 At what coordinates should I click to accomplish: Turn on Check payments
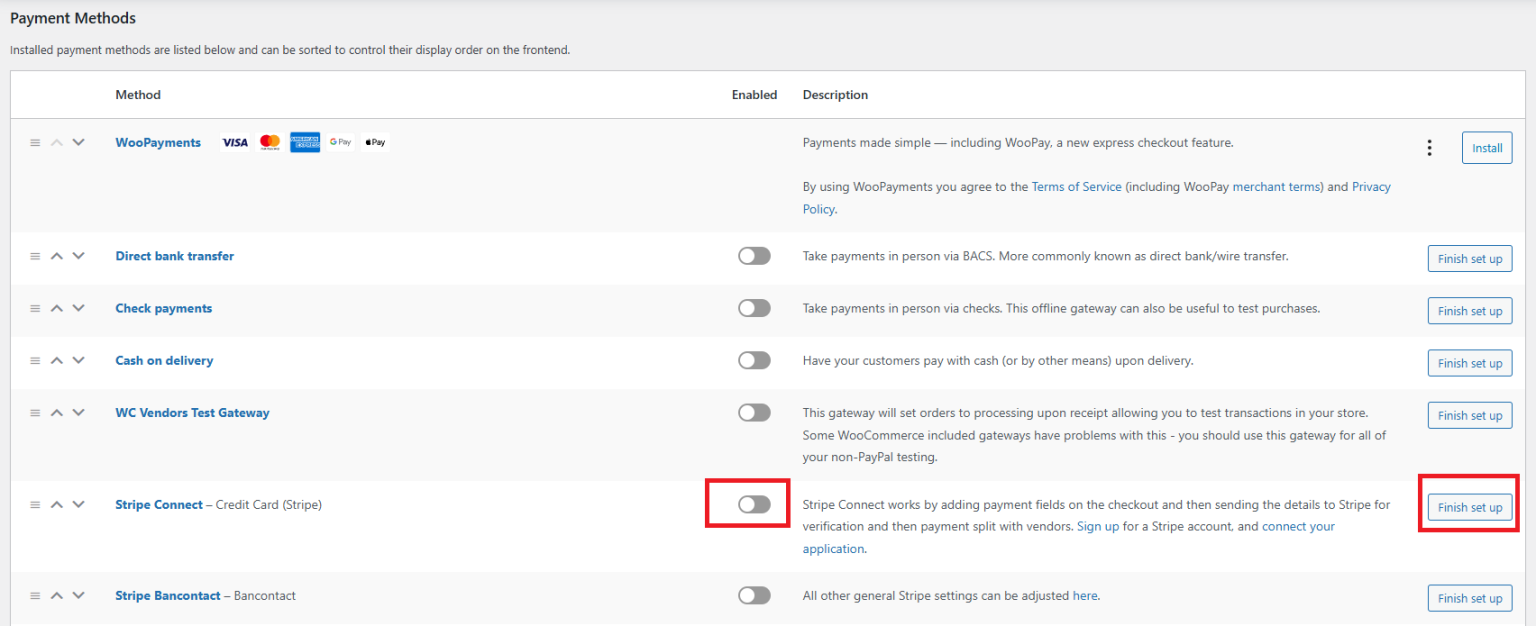754,308
